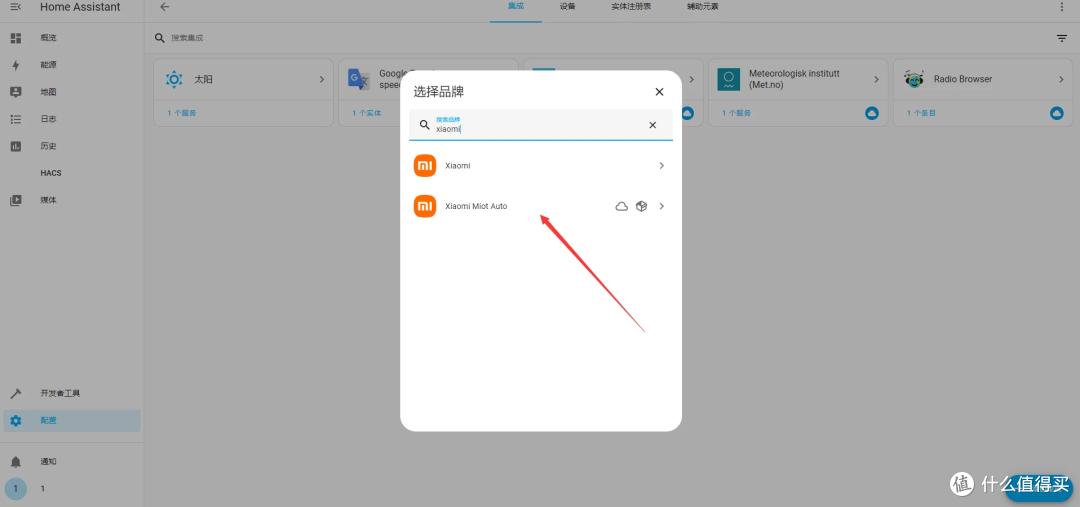Click the brand search field containing xiaomi

click(541, 125)
